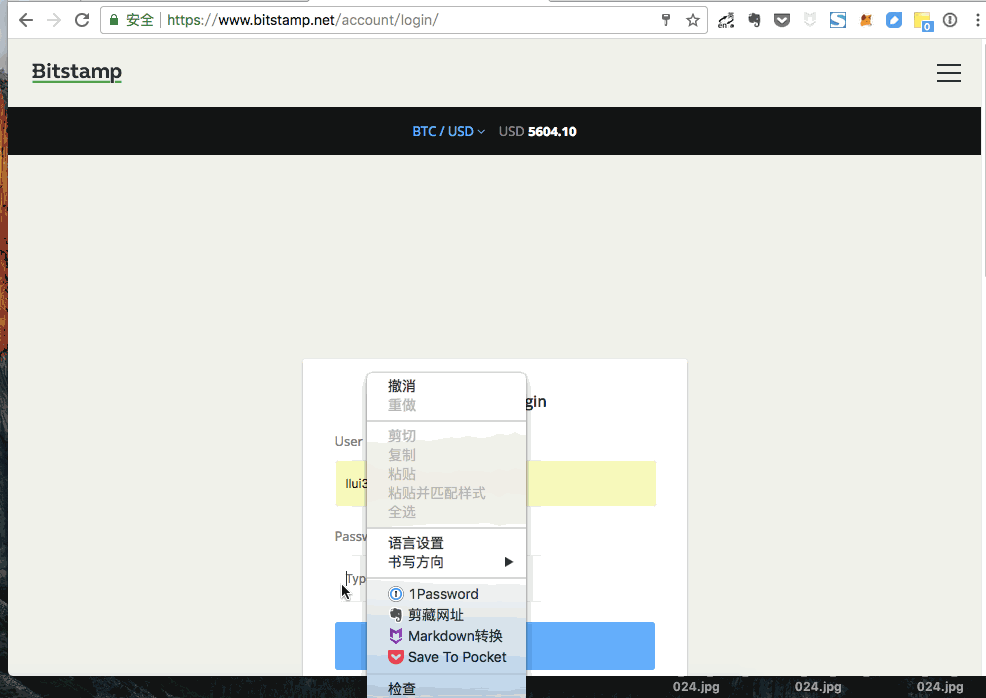Open the MetaMask fox extension
Image resolution: width=986 pixels, height=698 pixels.
click(x=866, y=21)
